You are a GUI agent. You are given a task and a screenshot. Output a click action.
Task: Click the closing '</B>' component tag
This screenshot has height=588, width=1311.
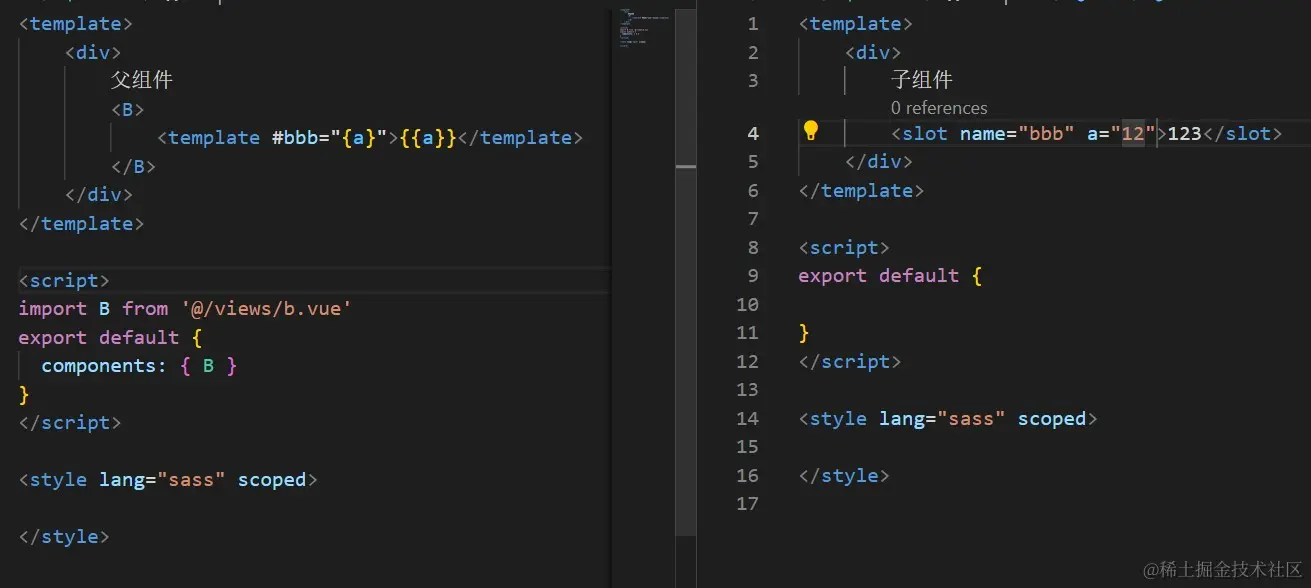click(x=134, y=166)
